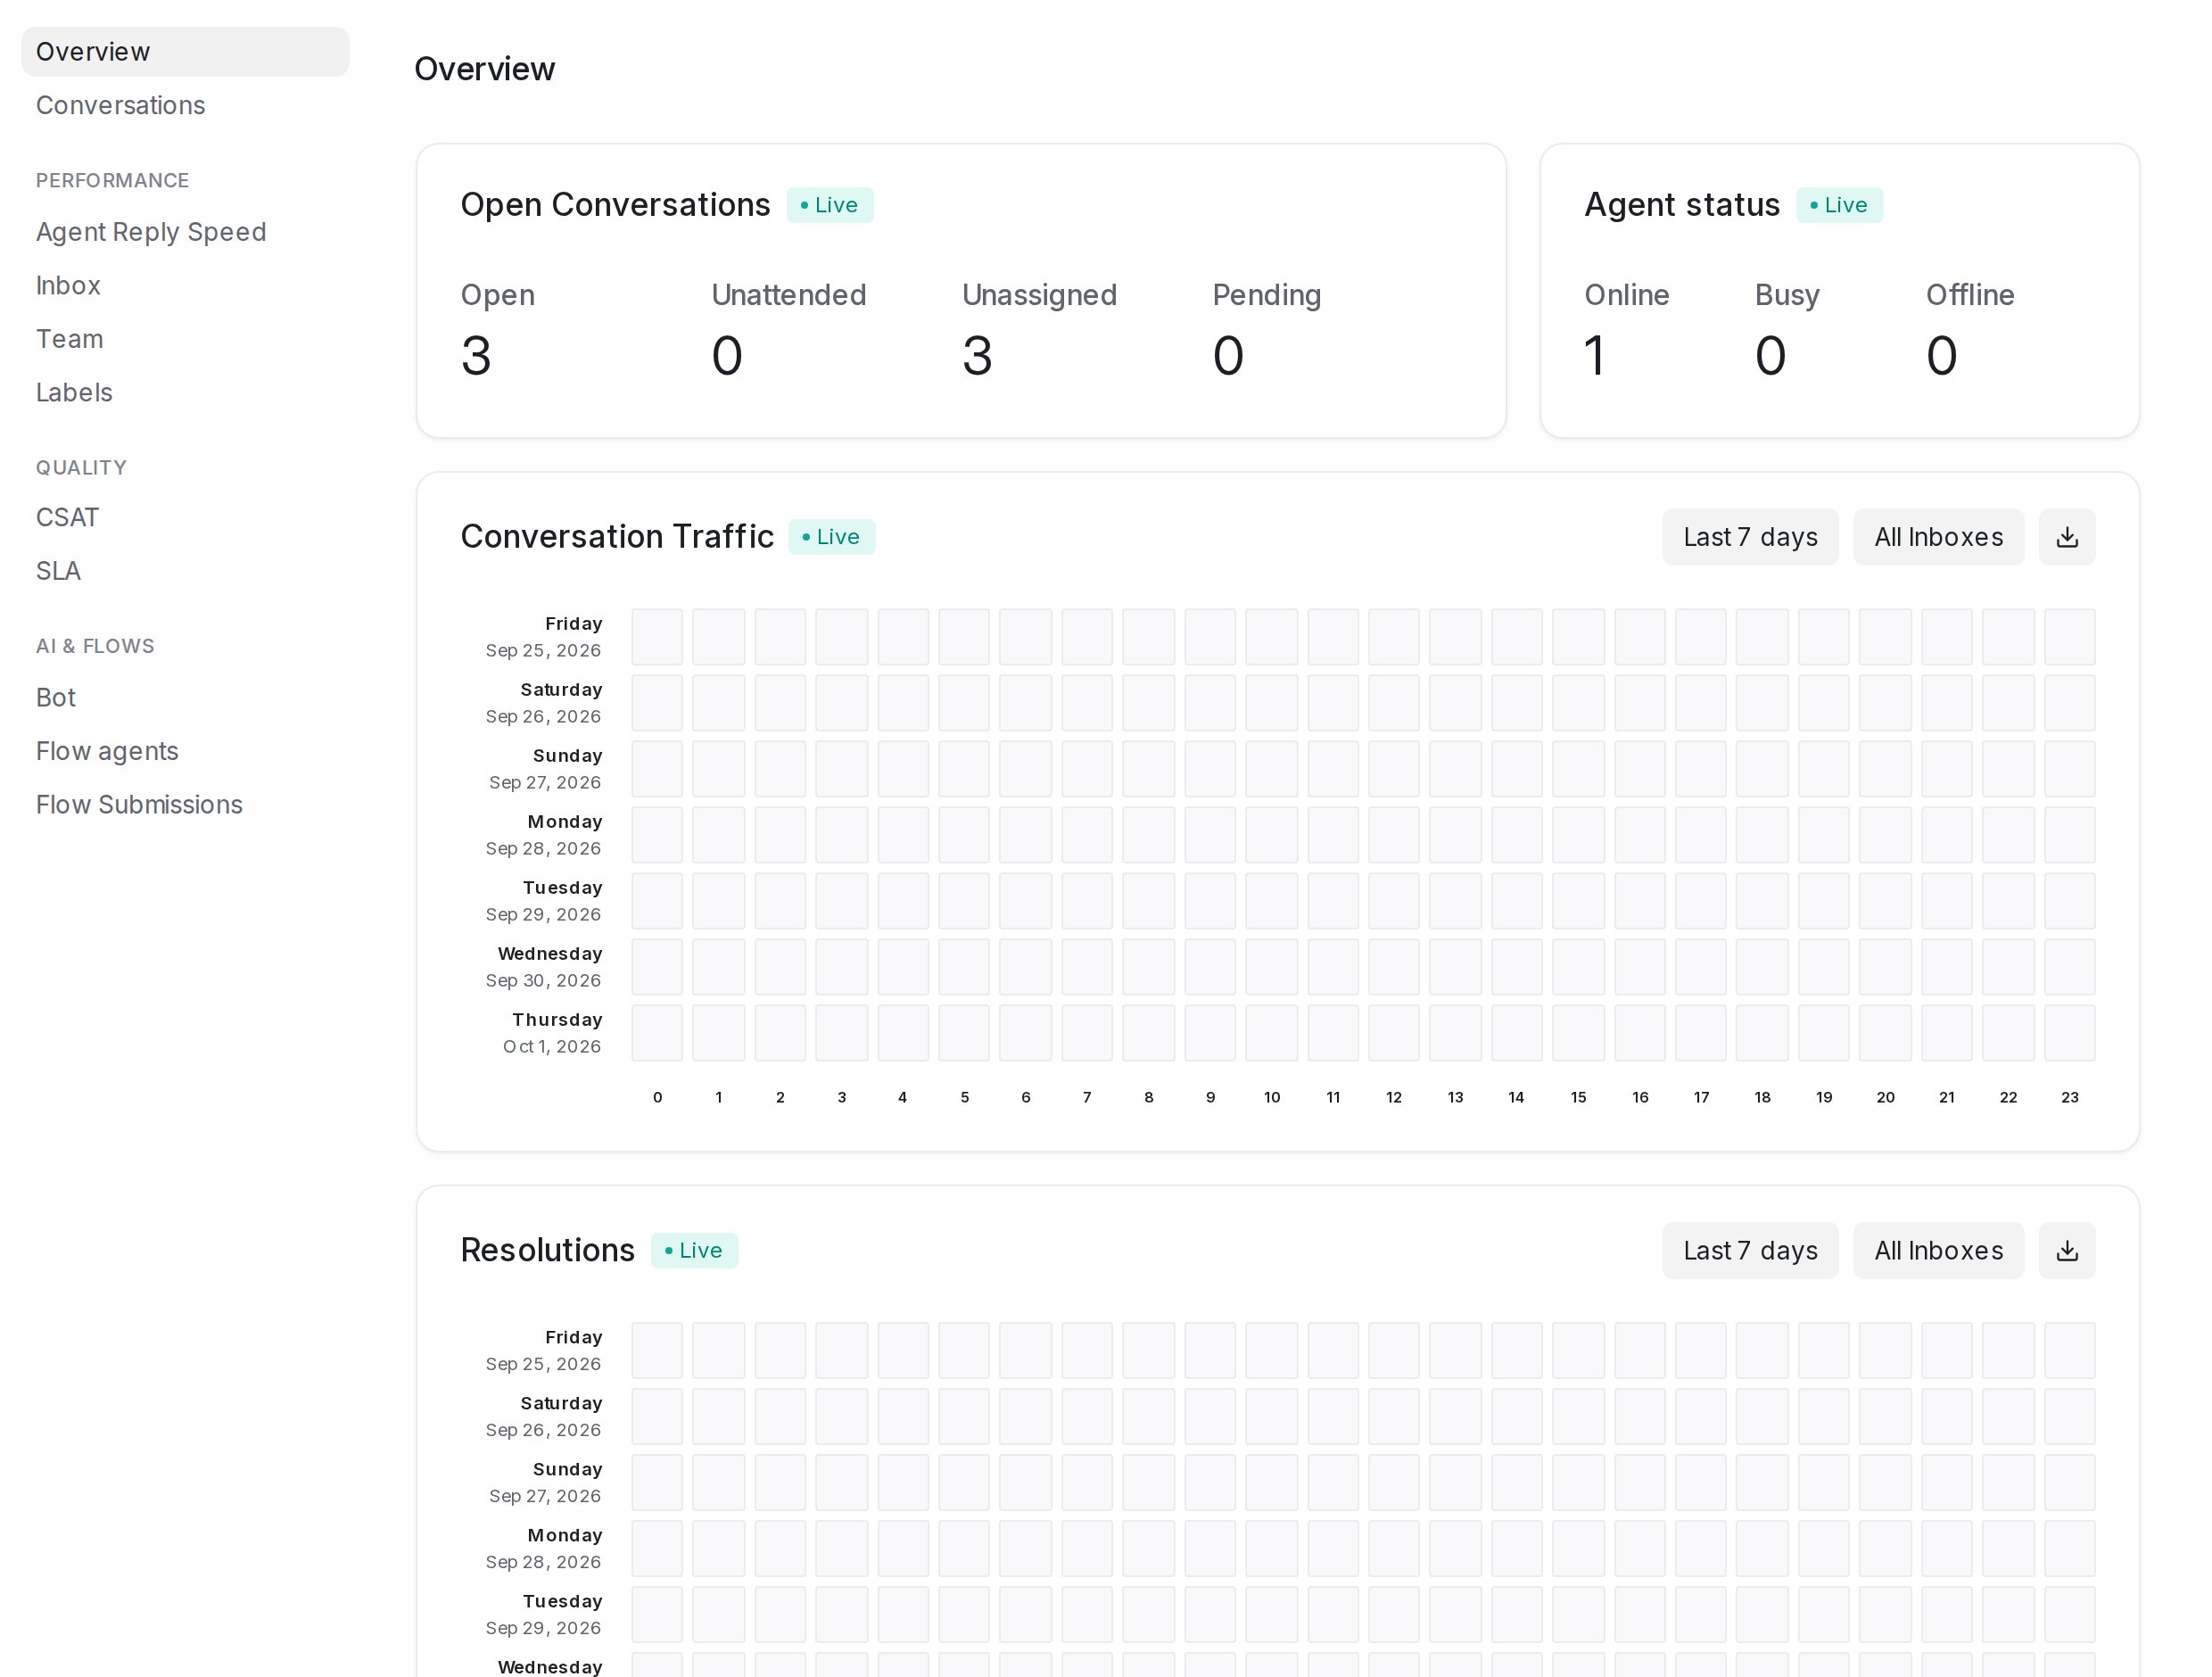Click the AI & FLOWS section label
This screenshot has height=1677, width=2212.
click(95, 646)
